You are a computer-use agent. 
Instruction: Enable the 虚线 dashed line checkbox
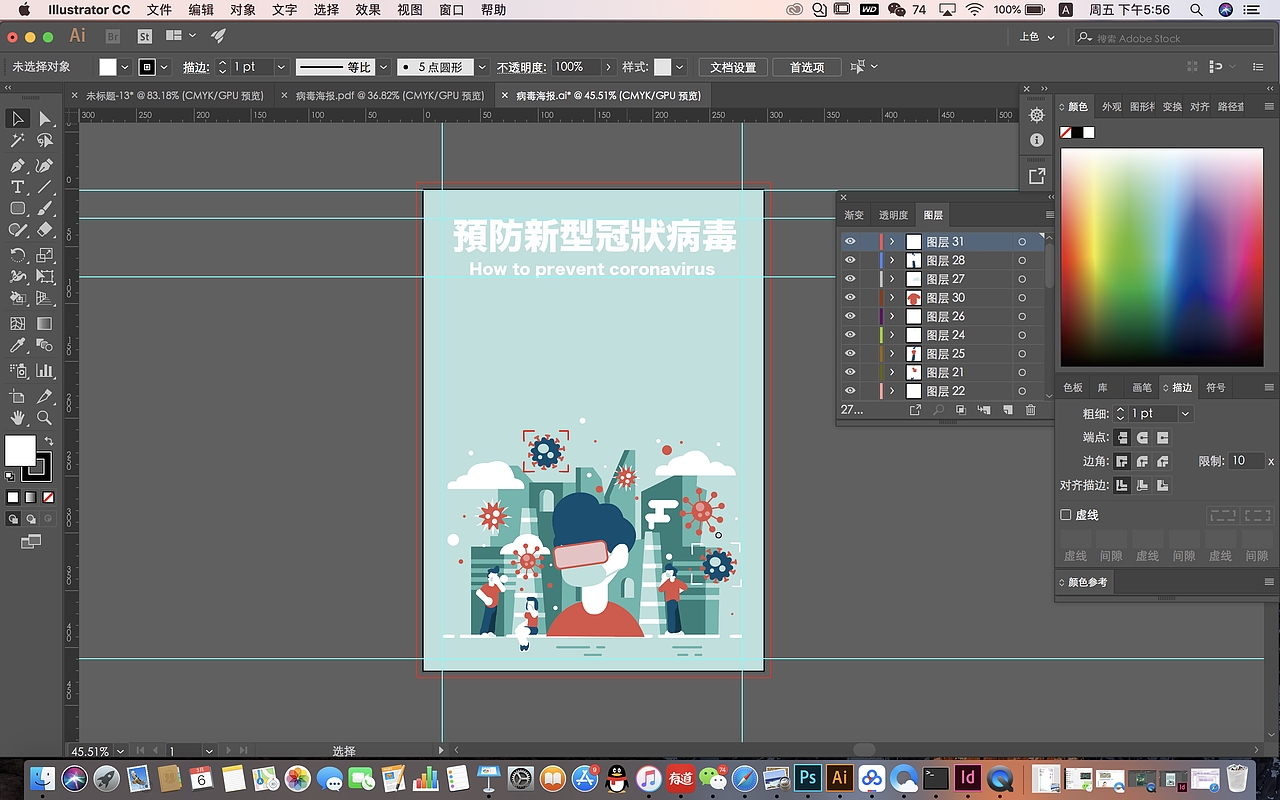coord(1066,515)
